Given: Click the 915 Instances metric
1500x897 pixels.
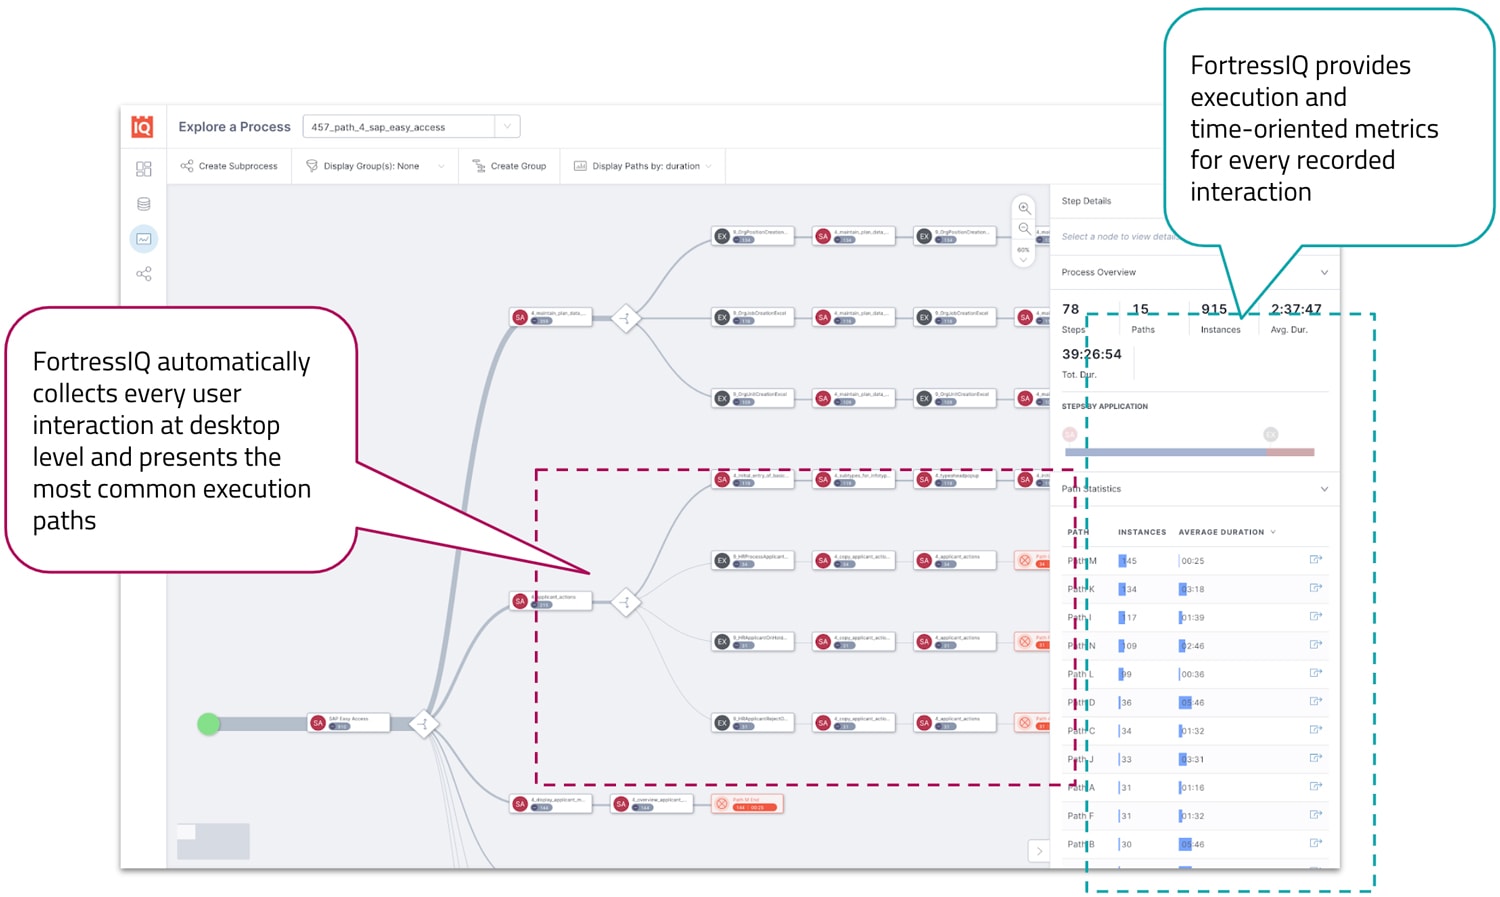Looking at the screenshot, I should [x=1219, y=318].
